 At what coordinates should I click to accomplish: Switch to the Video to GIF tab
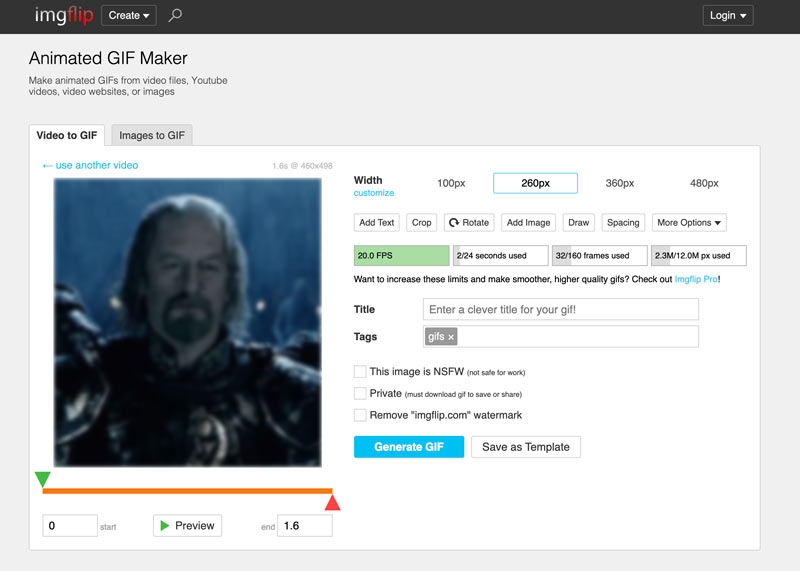[67, 135]
